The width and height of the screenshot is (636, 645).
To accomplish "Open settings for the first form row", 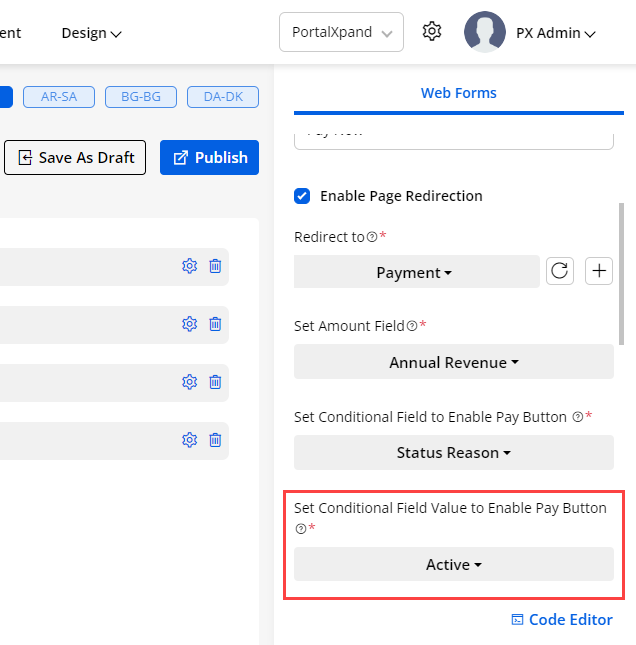I will click(x=189, y=266).
